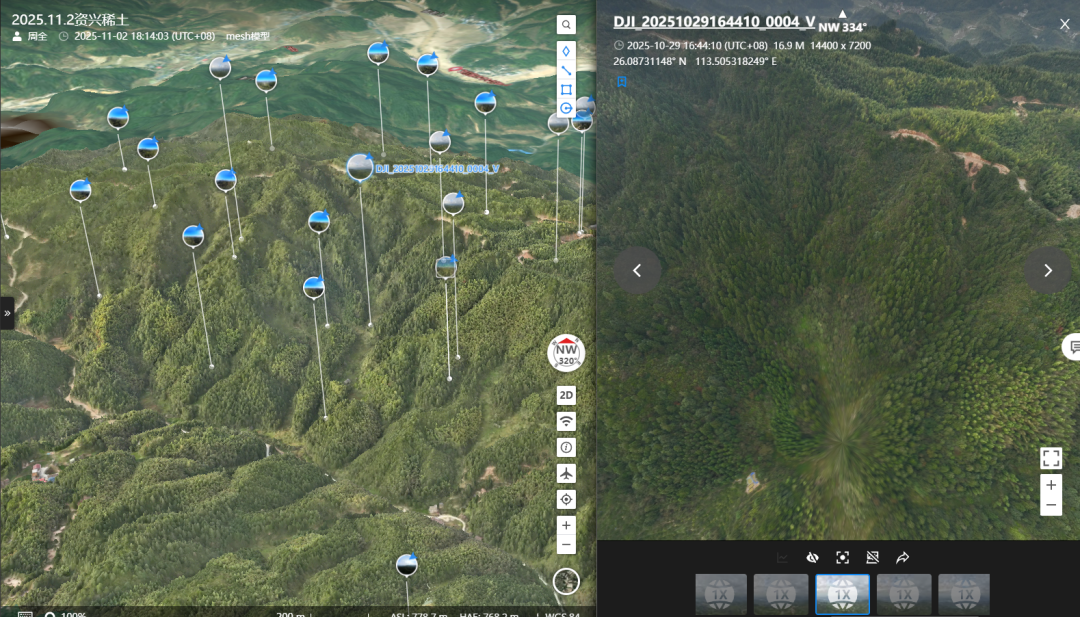
Task: Select the point annotation tool
Action: pos(565,52)
